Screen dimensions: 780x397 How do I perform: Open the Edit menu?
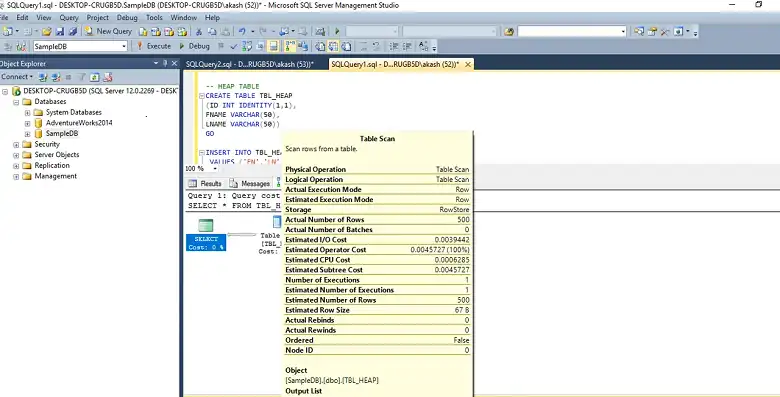pyautogui.click(x=22, y=17)
